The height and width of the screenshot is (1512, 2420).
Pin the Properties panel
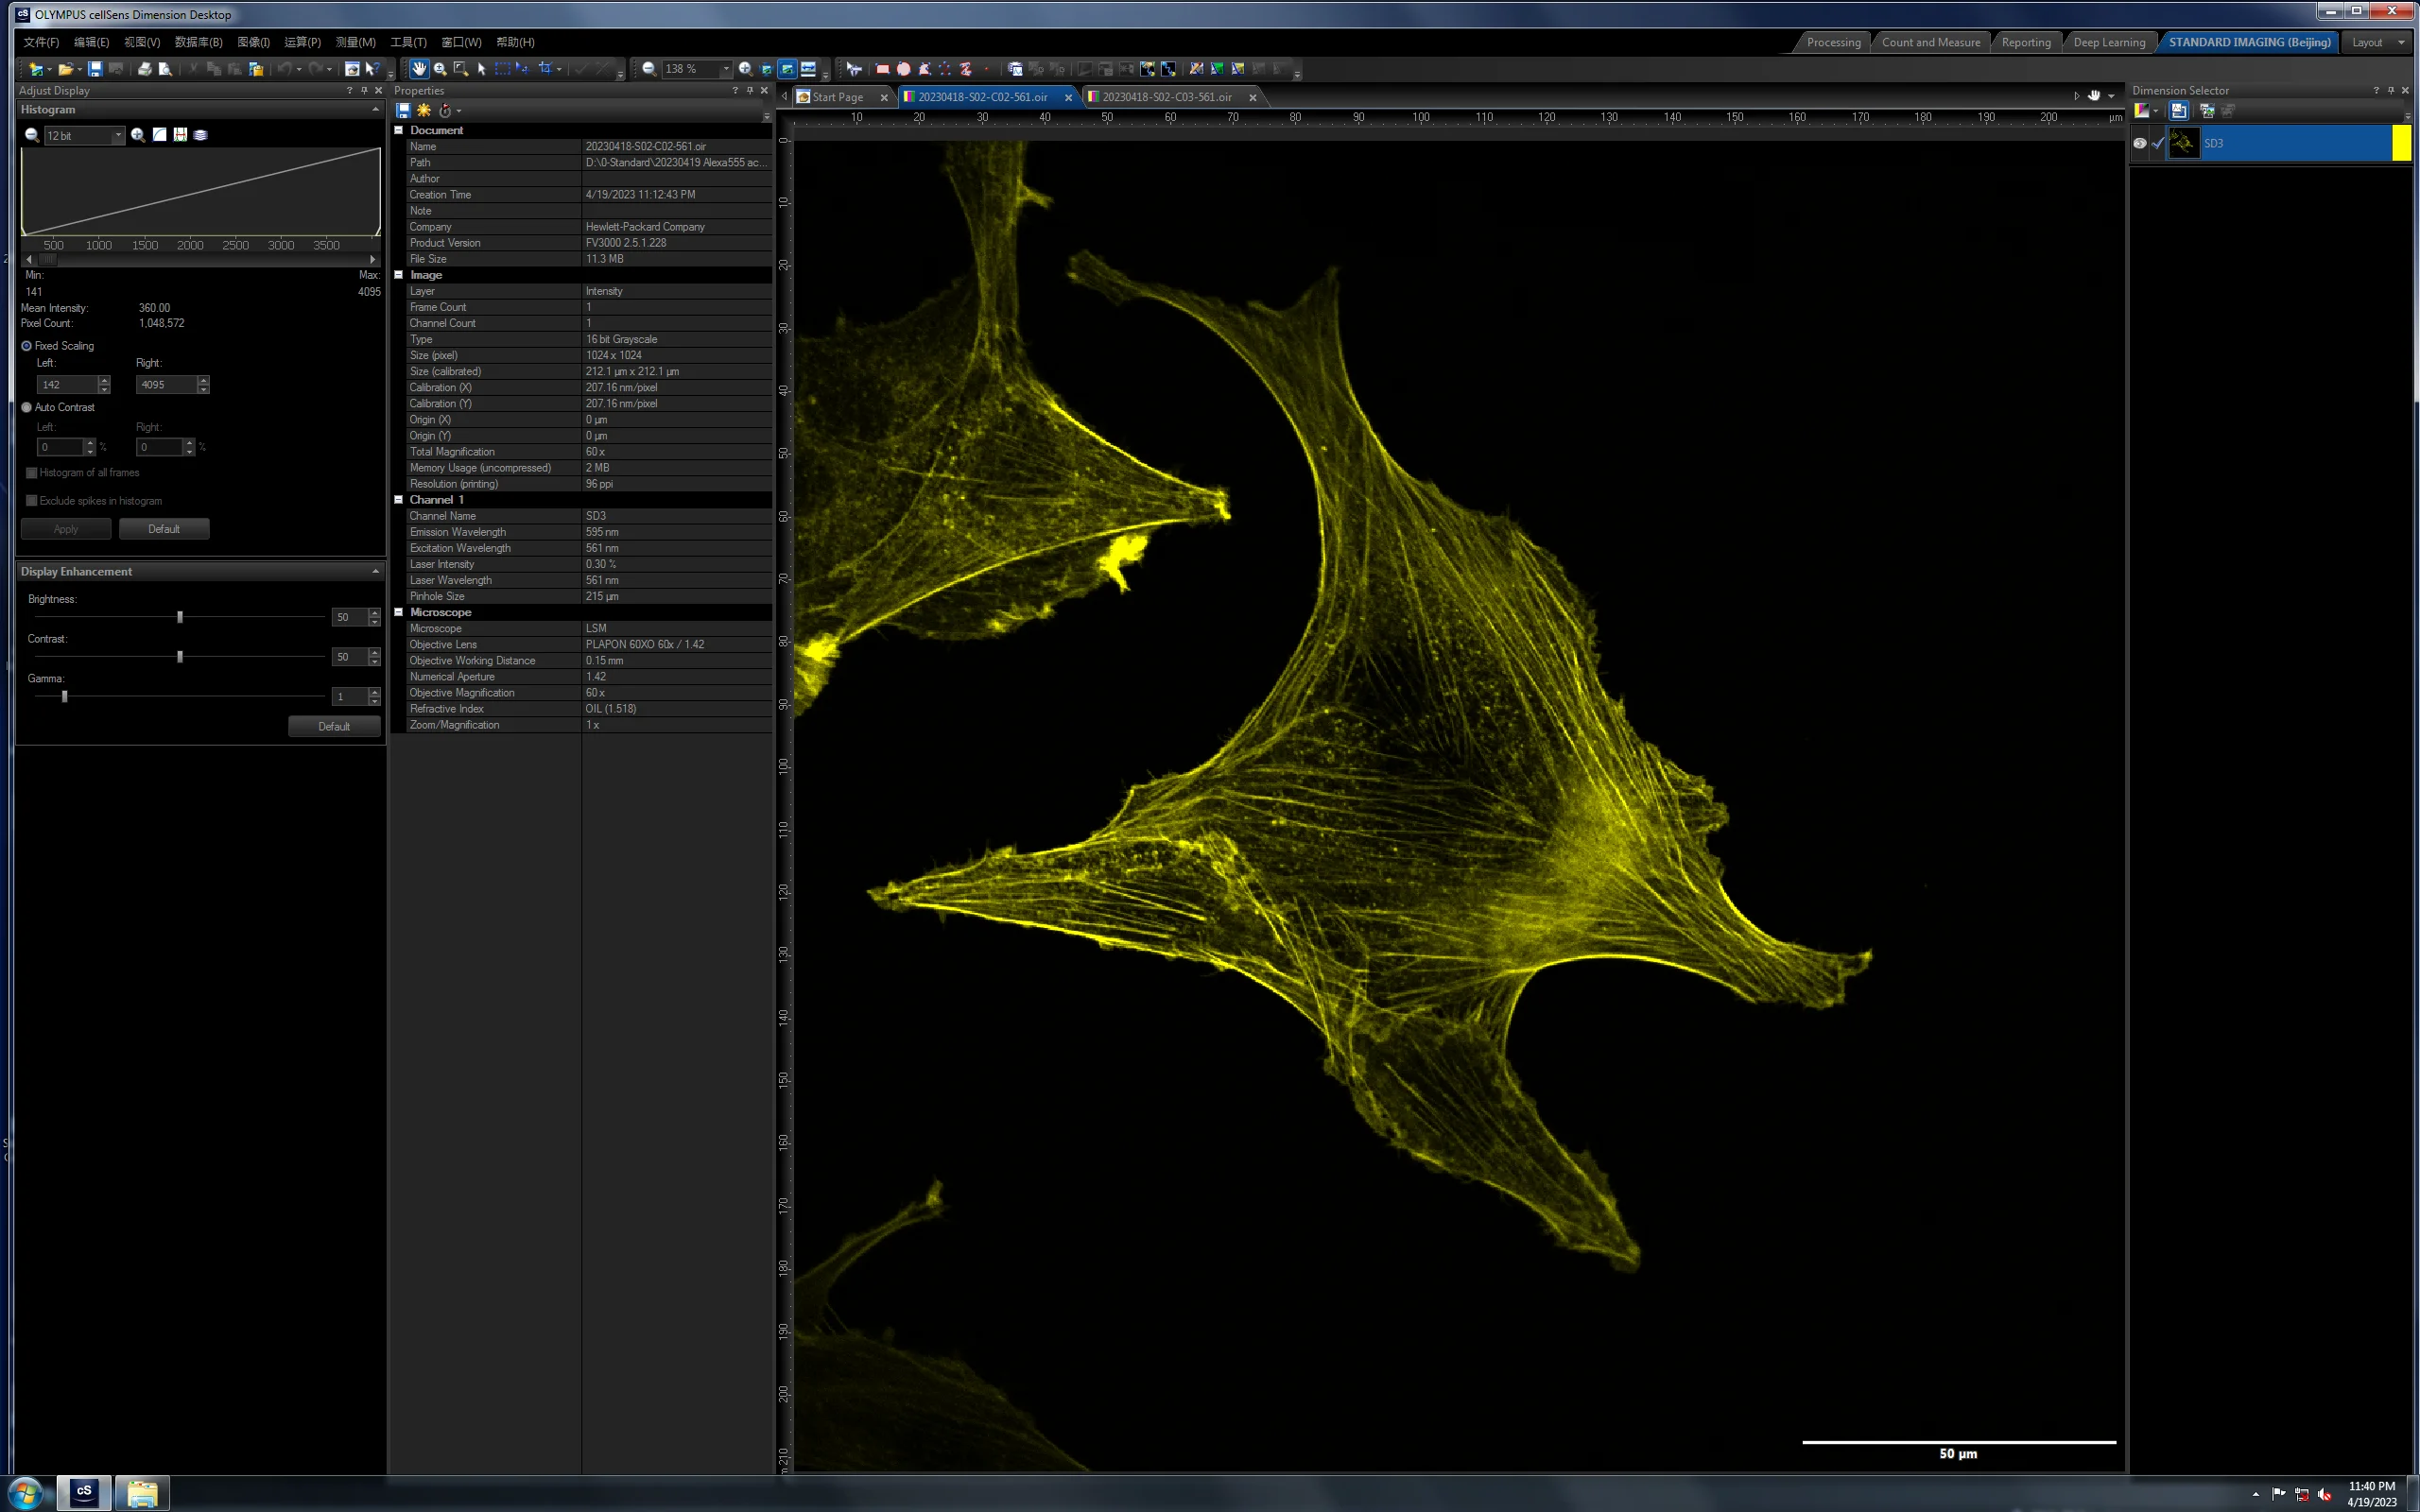(x=750, y=90)
